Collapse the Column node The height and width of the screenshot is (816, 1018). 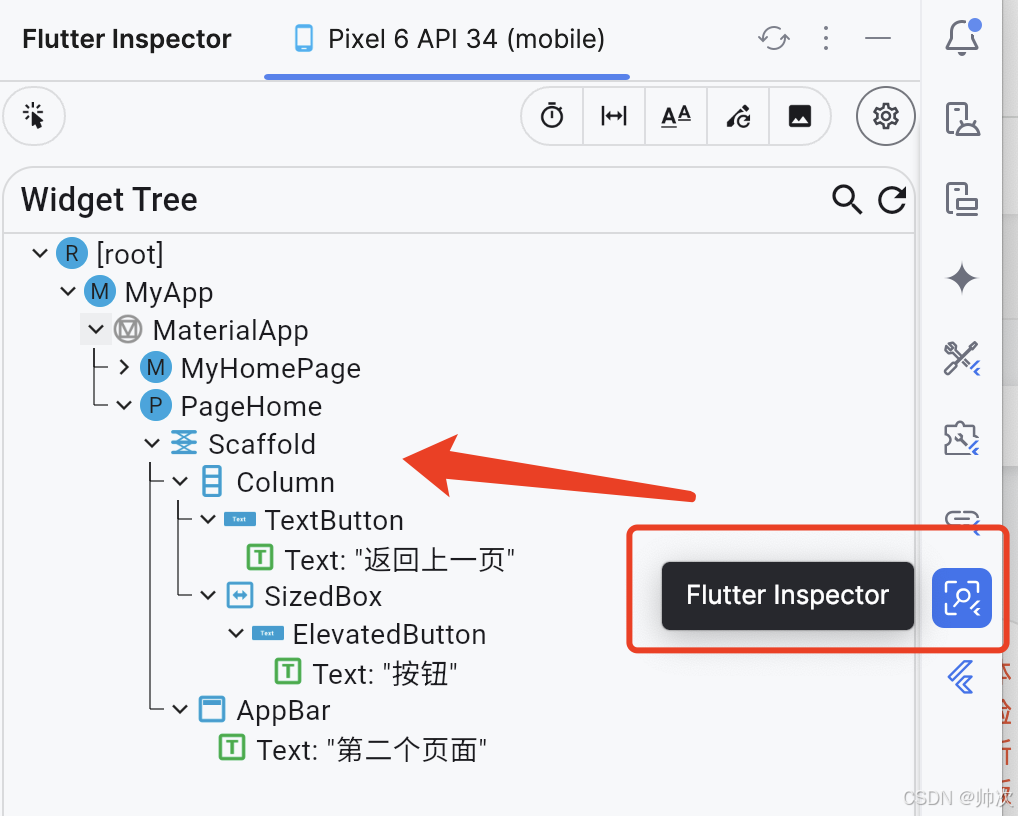pyautogui.click(x=180, y=482)
